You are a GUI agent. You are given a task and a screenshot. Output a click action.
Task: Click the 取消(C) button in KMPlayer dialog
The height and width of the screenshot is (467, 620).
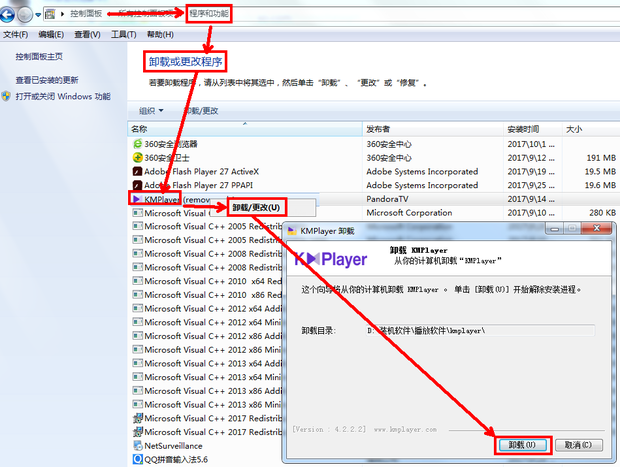click(578, 445)
